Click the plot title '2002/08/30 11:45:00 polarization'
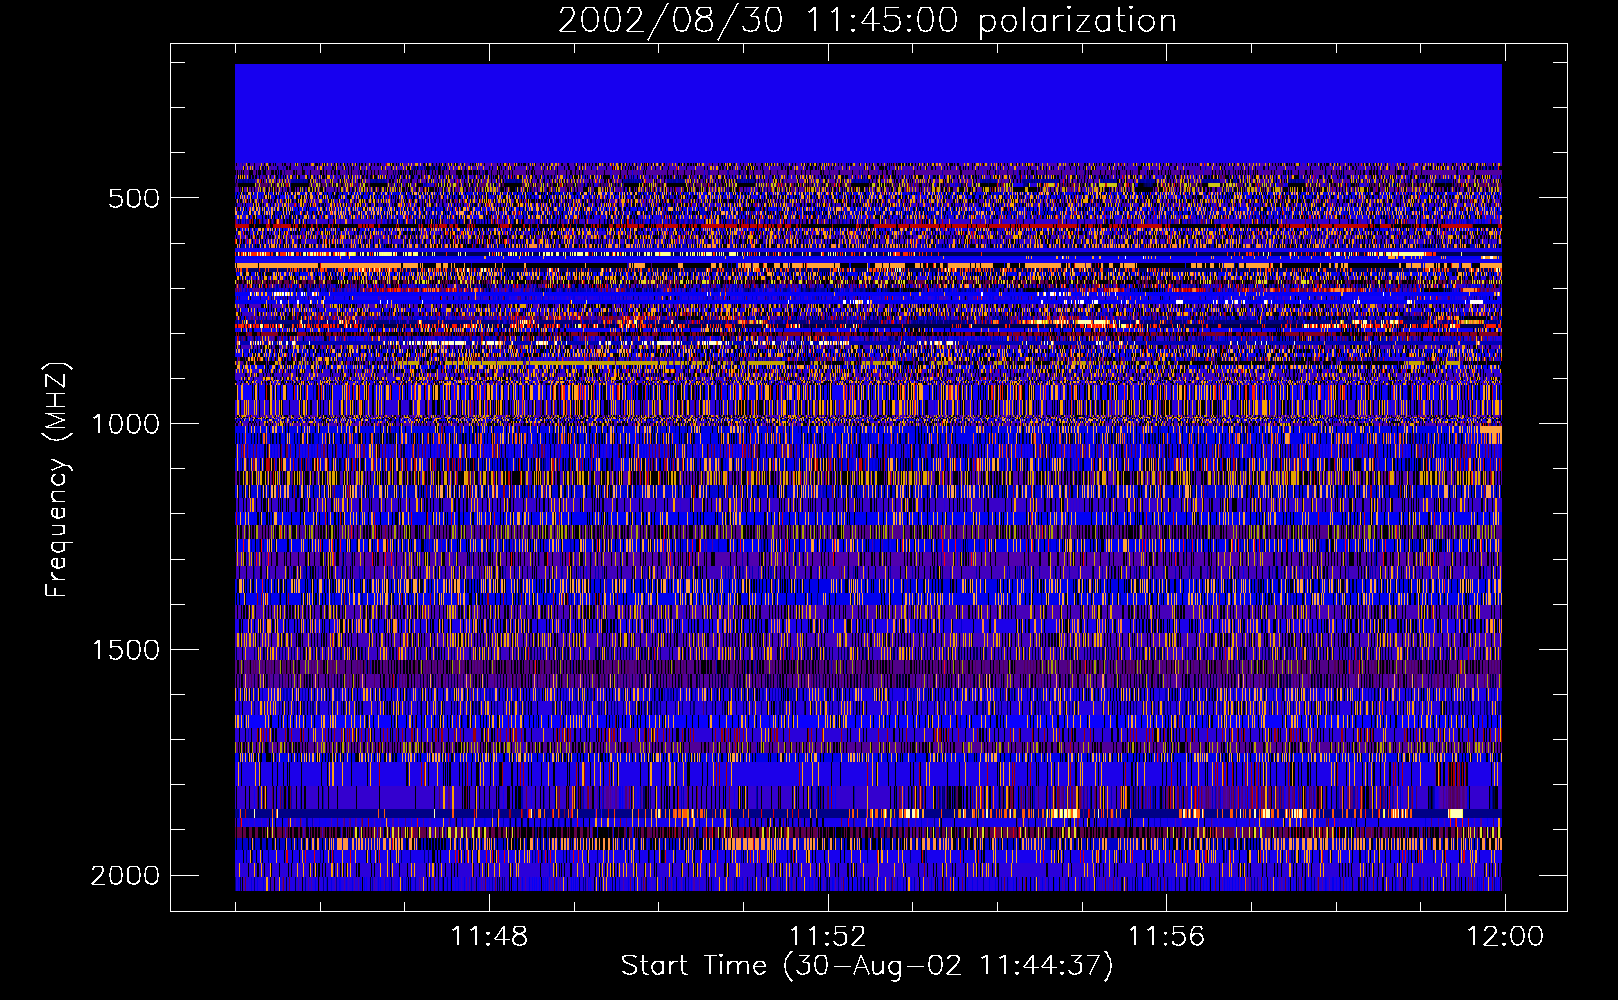 click(867, 21)
